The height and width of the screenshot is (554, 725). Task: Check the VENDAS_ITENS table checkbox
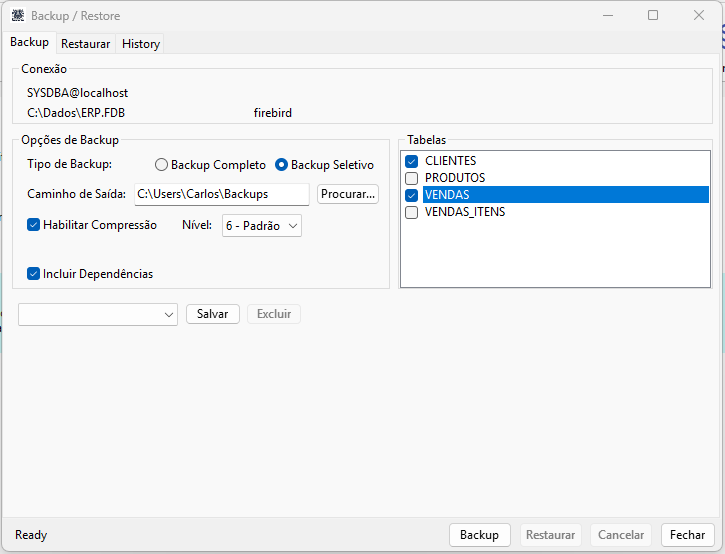412,212
